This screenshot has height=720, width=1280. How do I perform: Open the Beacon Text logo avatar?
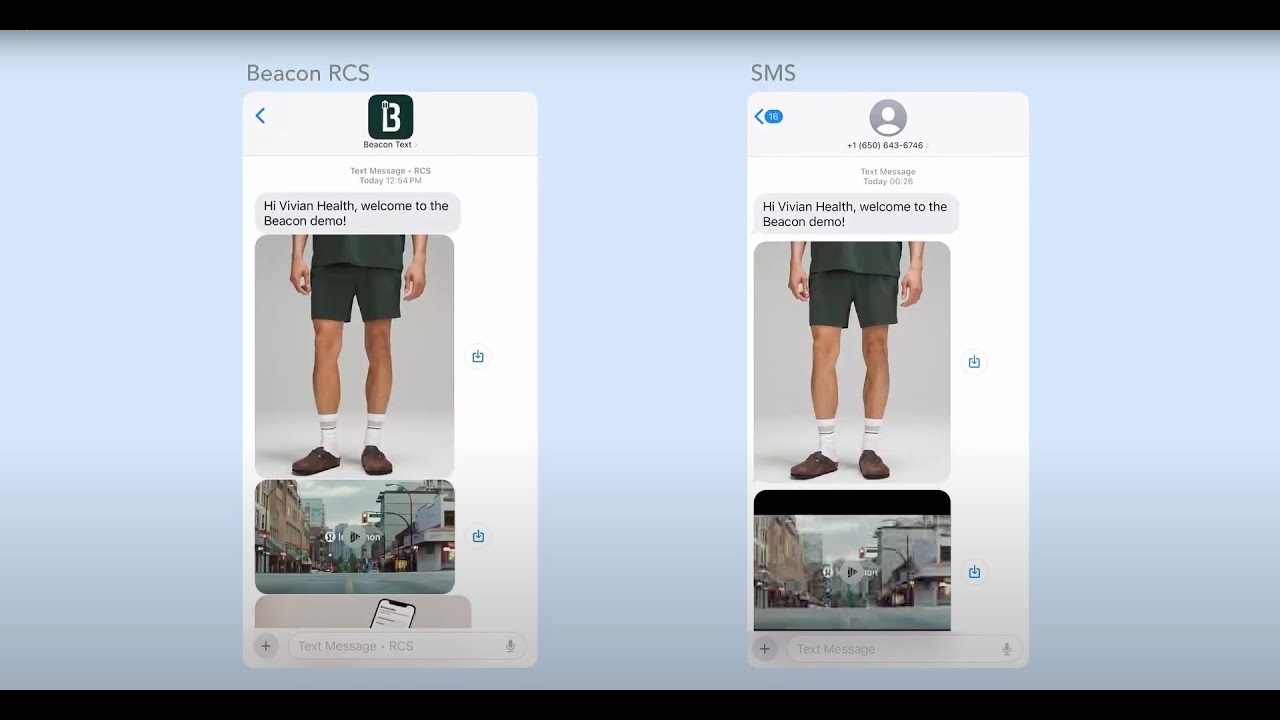pos(390,117)
